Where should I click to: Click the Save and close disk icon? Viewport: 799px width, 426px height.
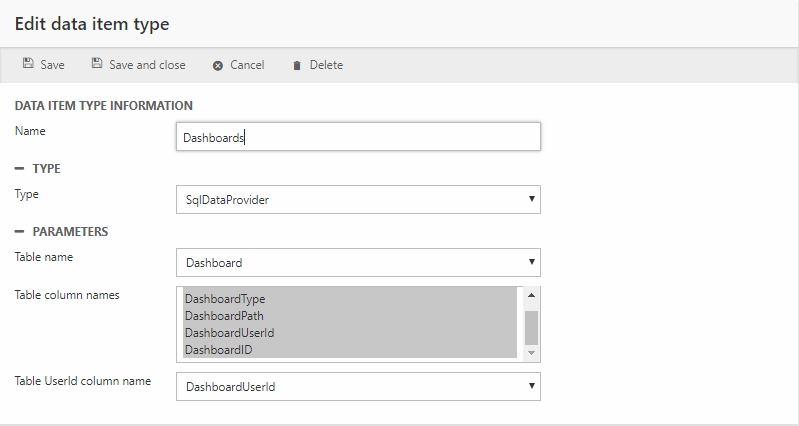[x=97, y=64]
